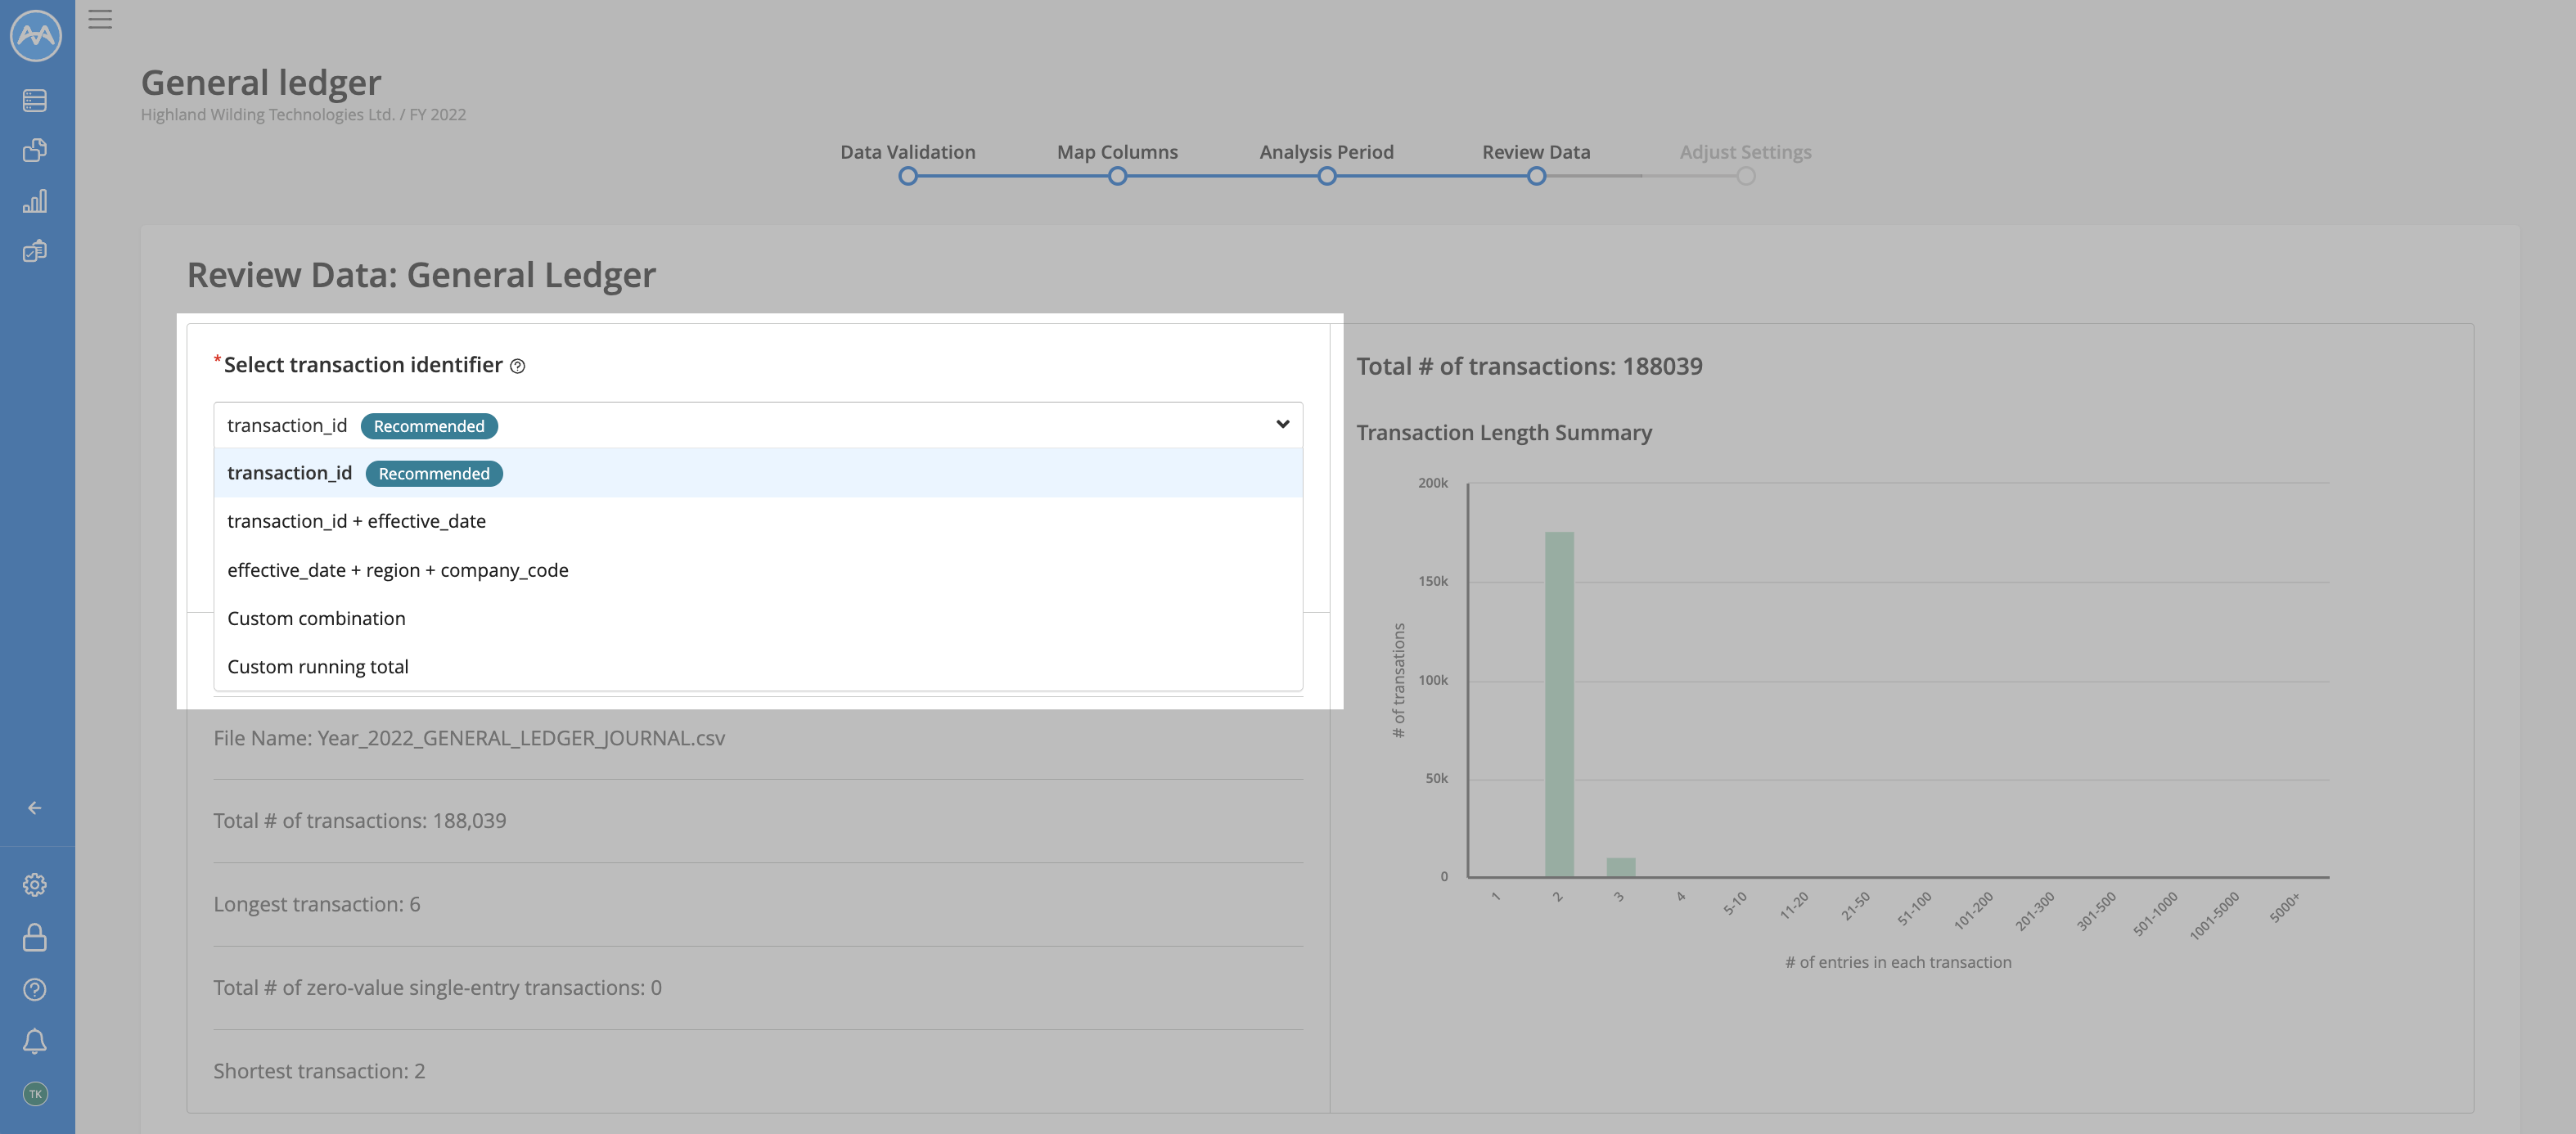Click Total # of transactions: 188039 heading
This screenshot has height=1134, width=2576.
tap(1529, 366)
